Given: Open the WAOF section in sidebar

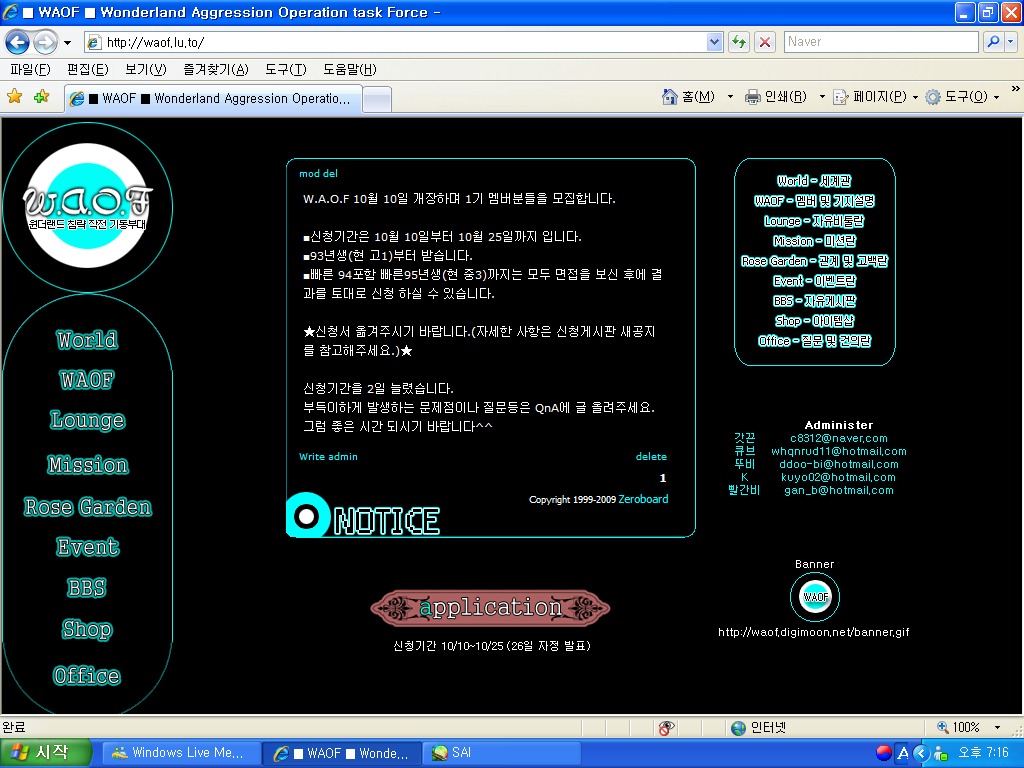Looking at the screenshot, I should point(87,380).
